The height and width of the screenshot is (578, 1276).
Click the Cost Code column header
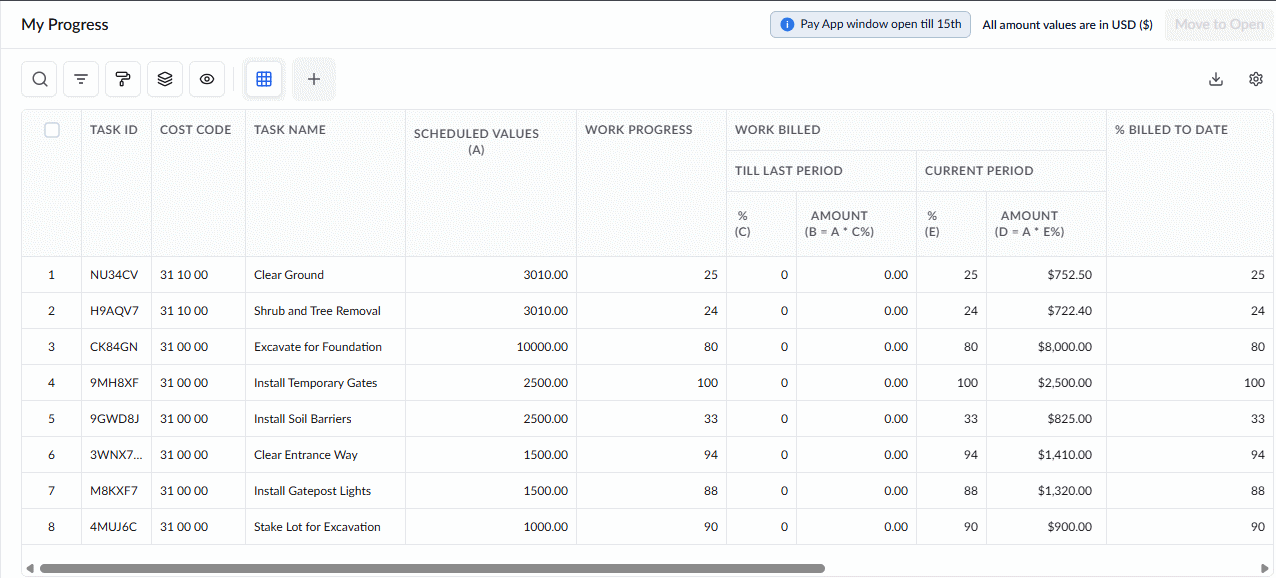click(196, 130)
